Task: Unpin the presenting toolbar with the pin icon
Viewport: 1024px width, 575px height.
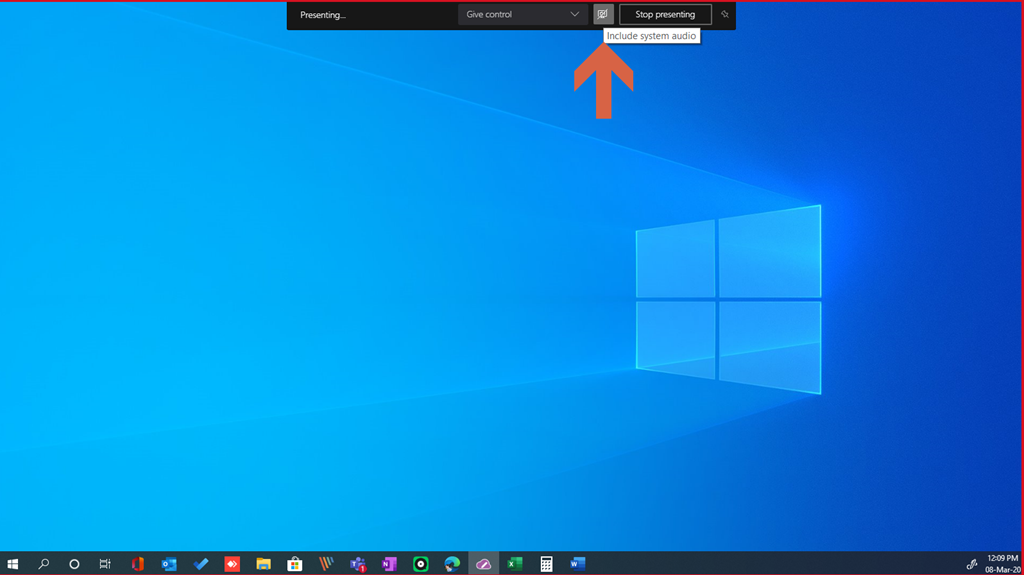Action: point(724,14)
